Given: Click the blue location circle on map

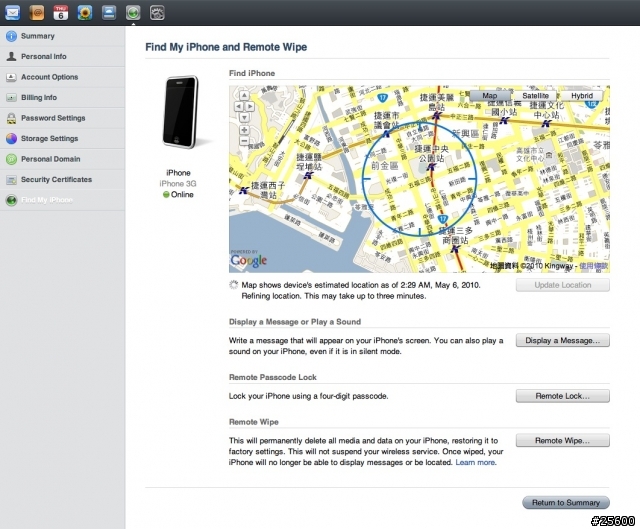Looking at the screenshot, I should point(420,179).
